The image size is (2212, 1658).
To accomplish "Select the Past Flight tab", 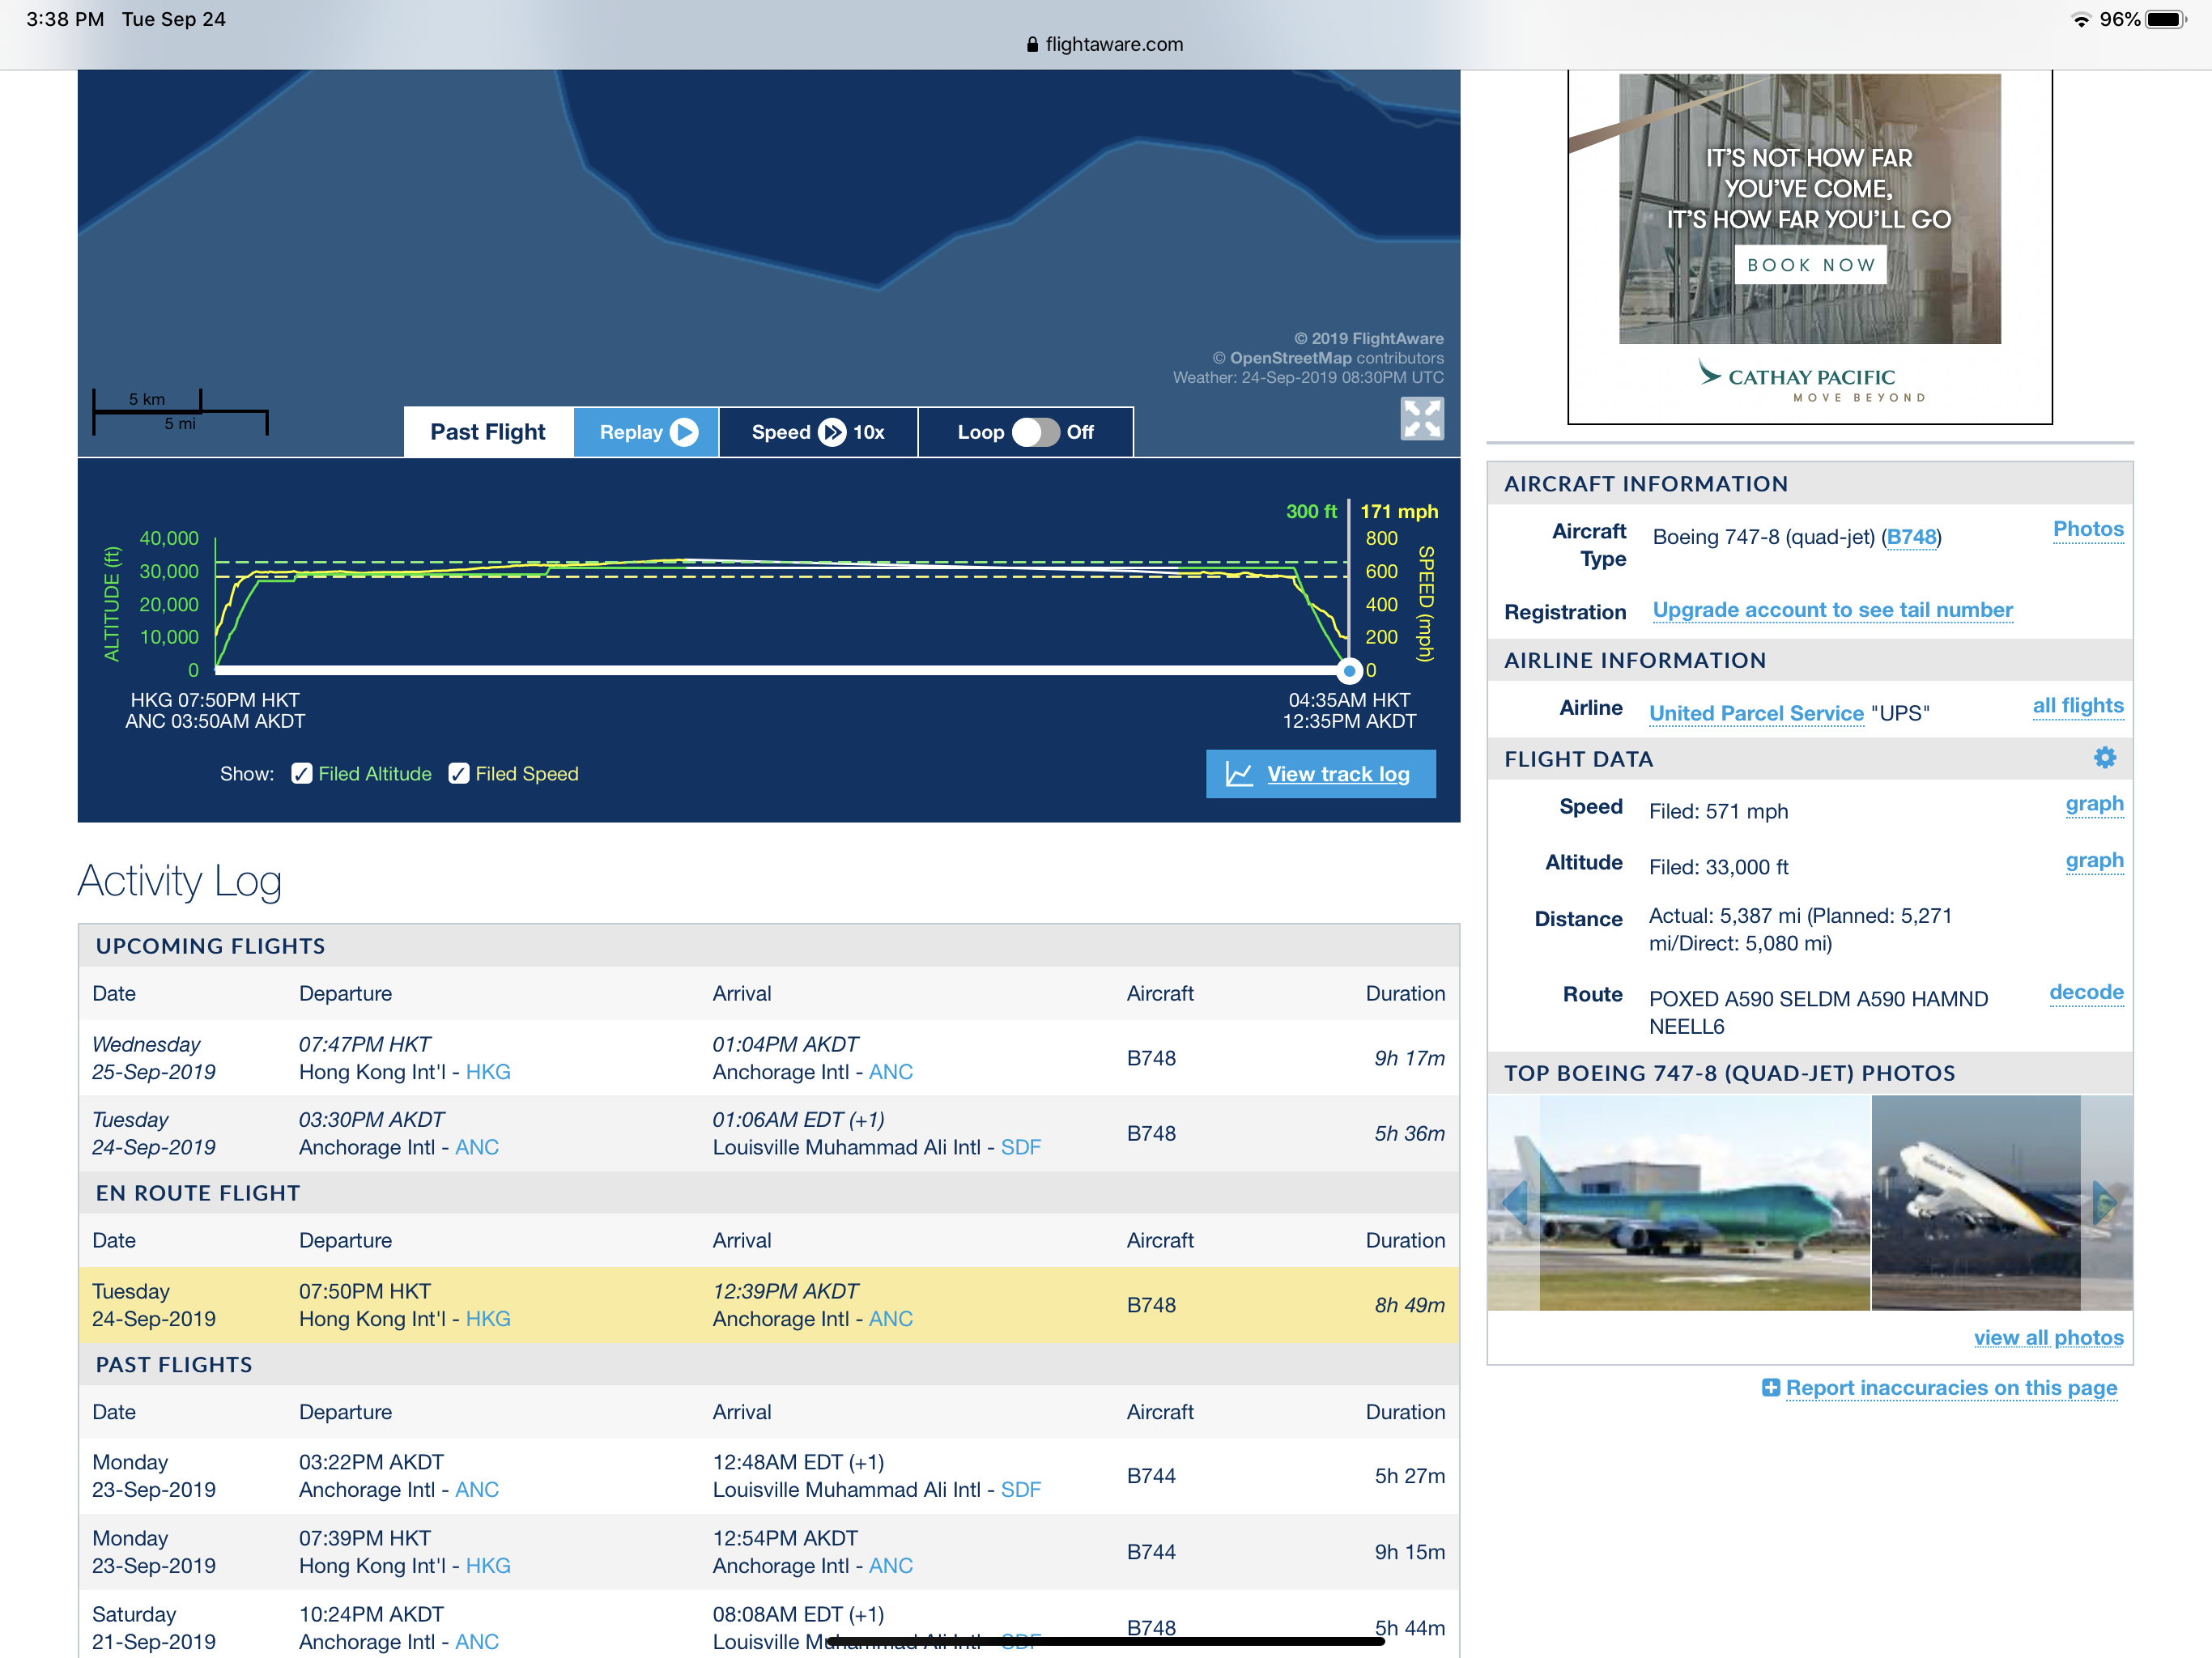I will pos(488,432).
